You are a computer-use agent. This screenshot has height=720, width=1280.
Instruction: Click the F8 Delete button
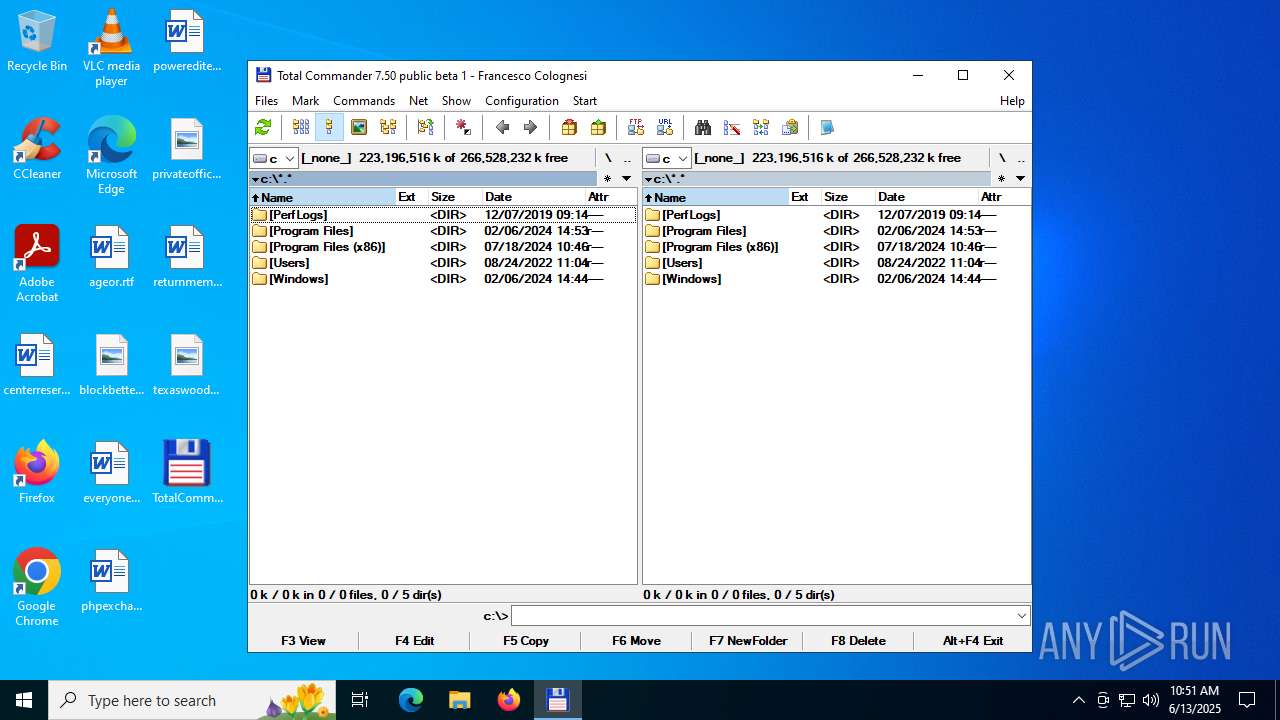[858, 641]
